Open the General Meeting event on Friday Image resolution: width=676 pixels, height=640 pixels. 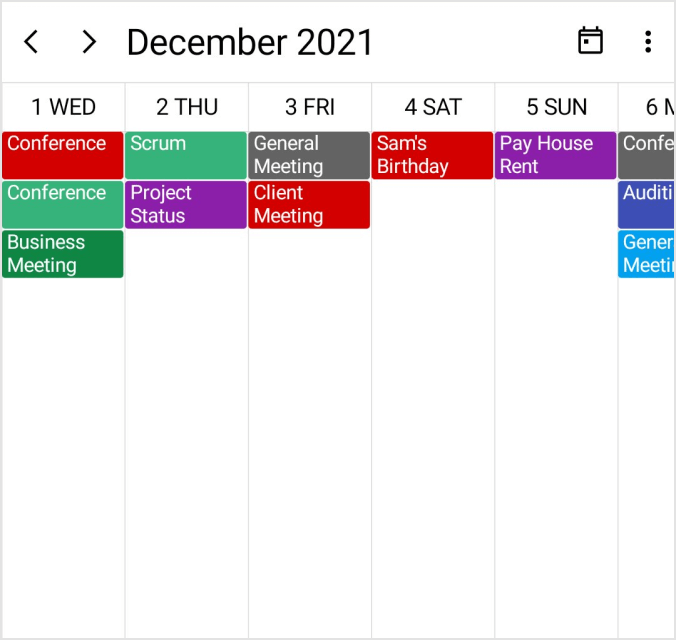[309, 155]
